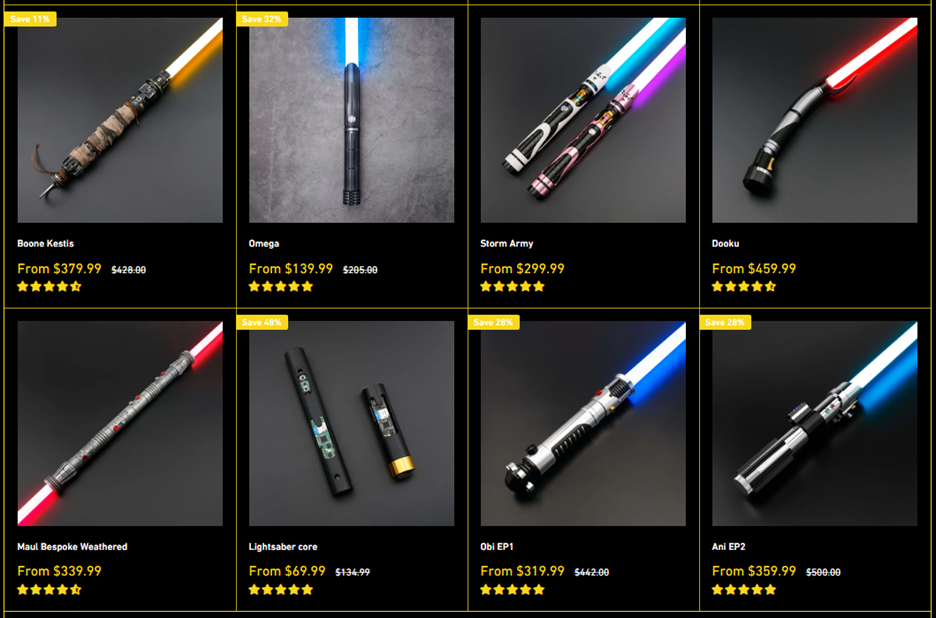Click the Boone Kestis product title
The height and width of the screenshot is (618, 936).
[45, 244]
